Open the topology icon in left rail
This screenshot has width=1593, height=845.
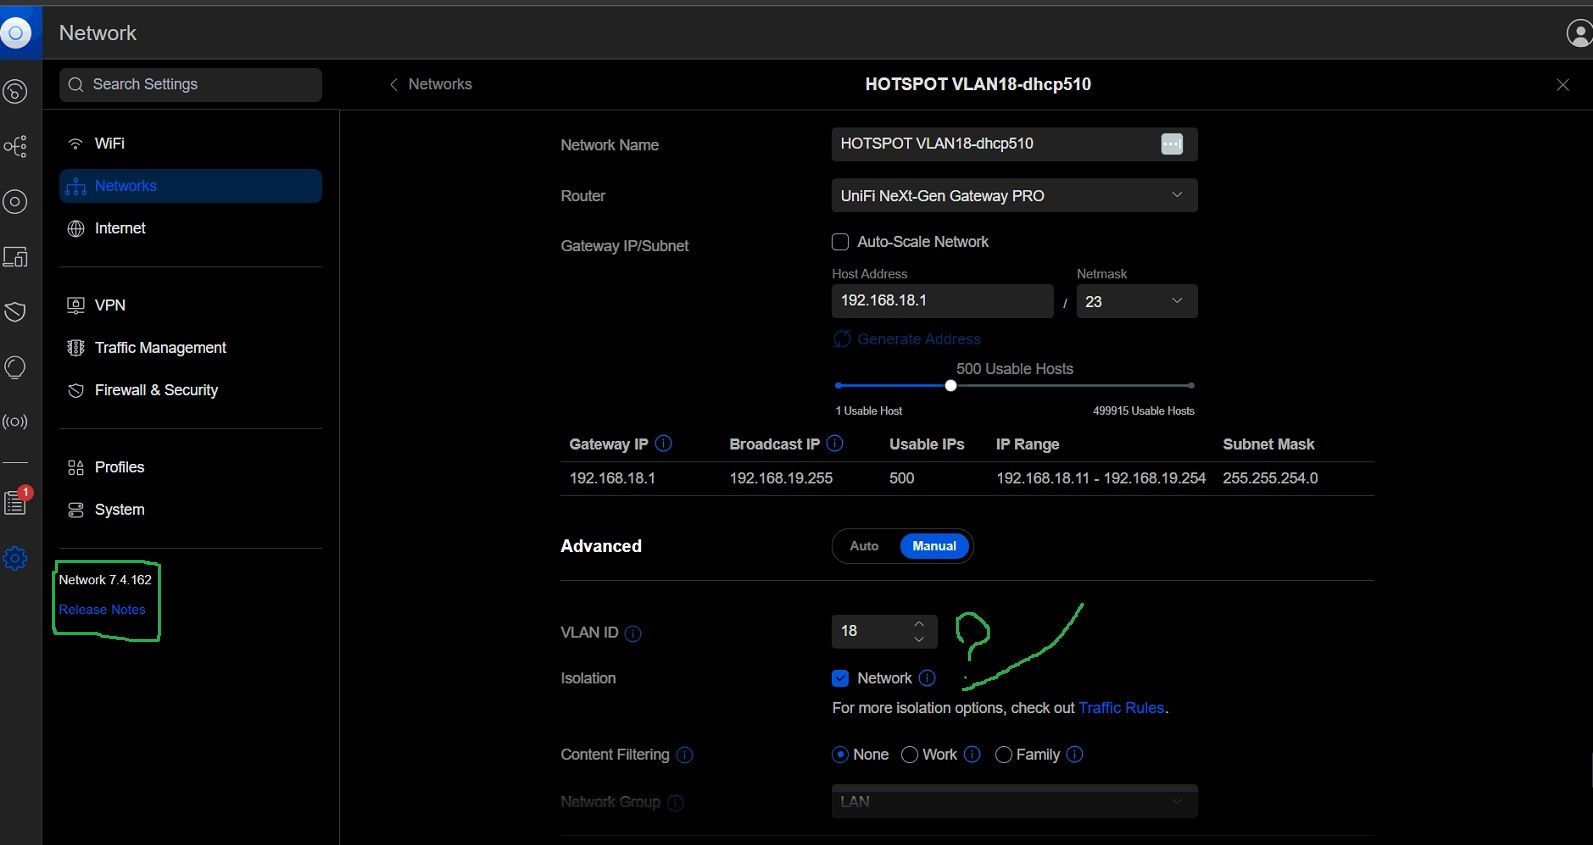15,147
